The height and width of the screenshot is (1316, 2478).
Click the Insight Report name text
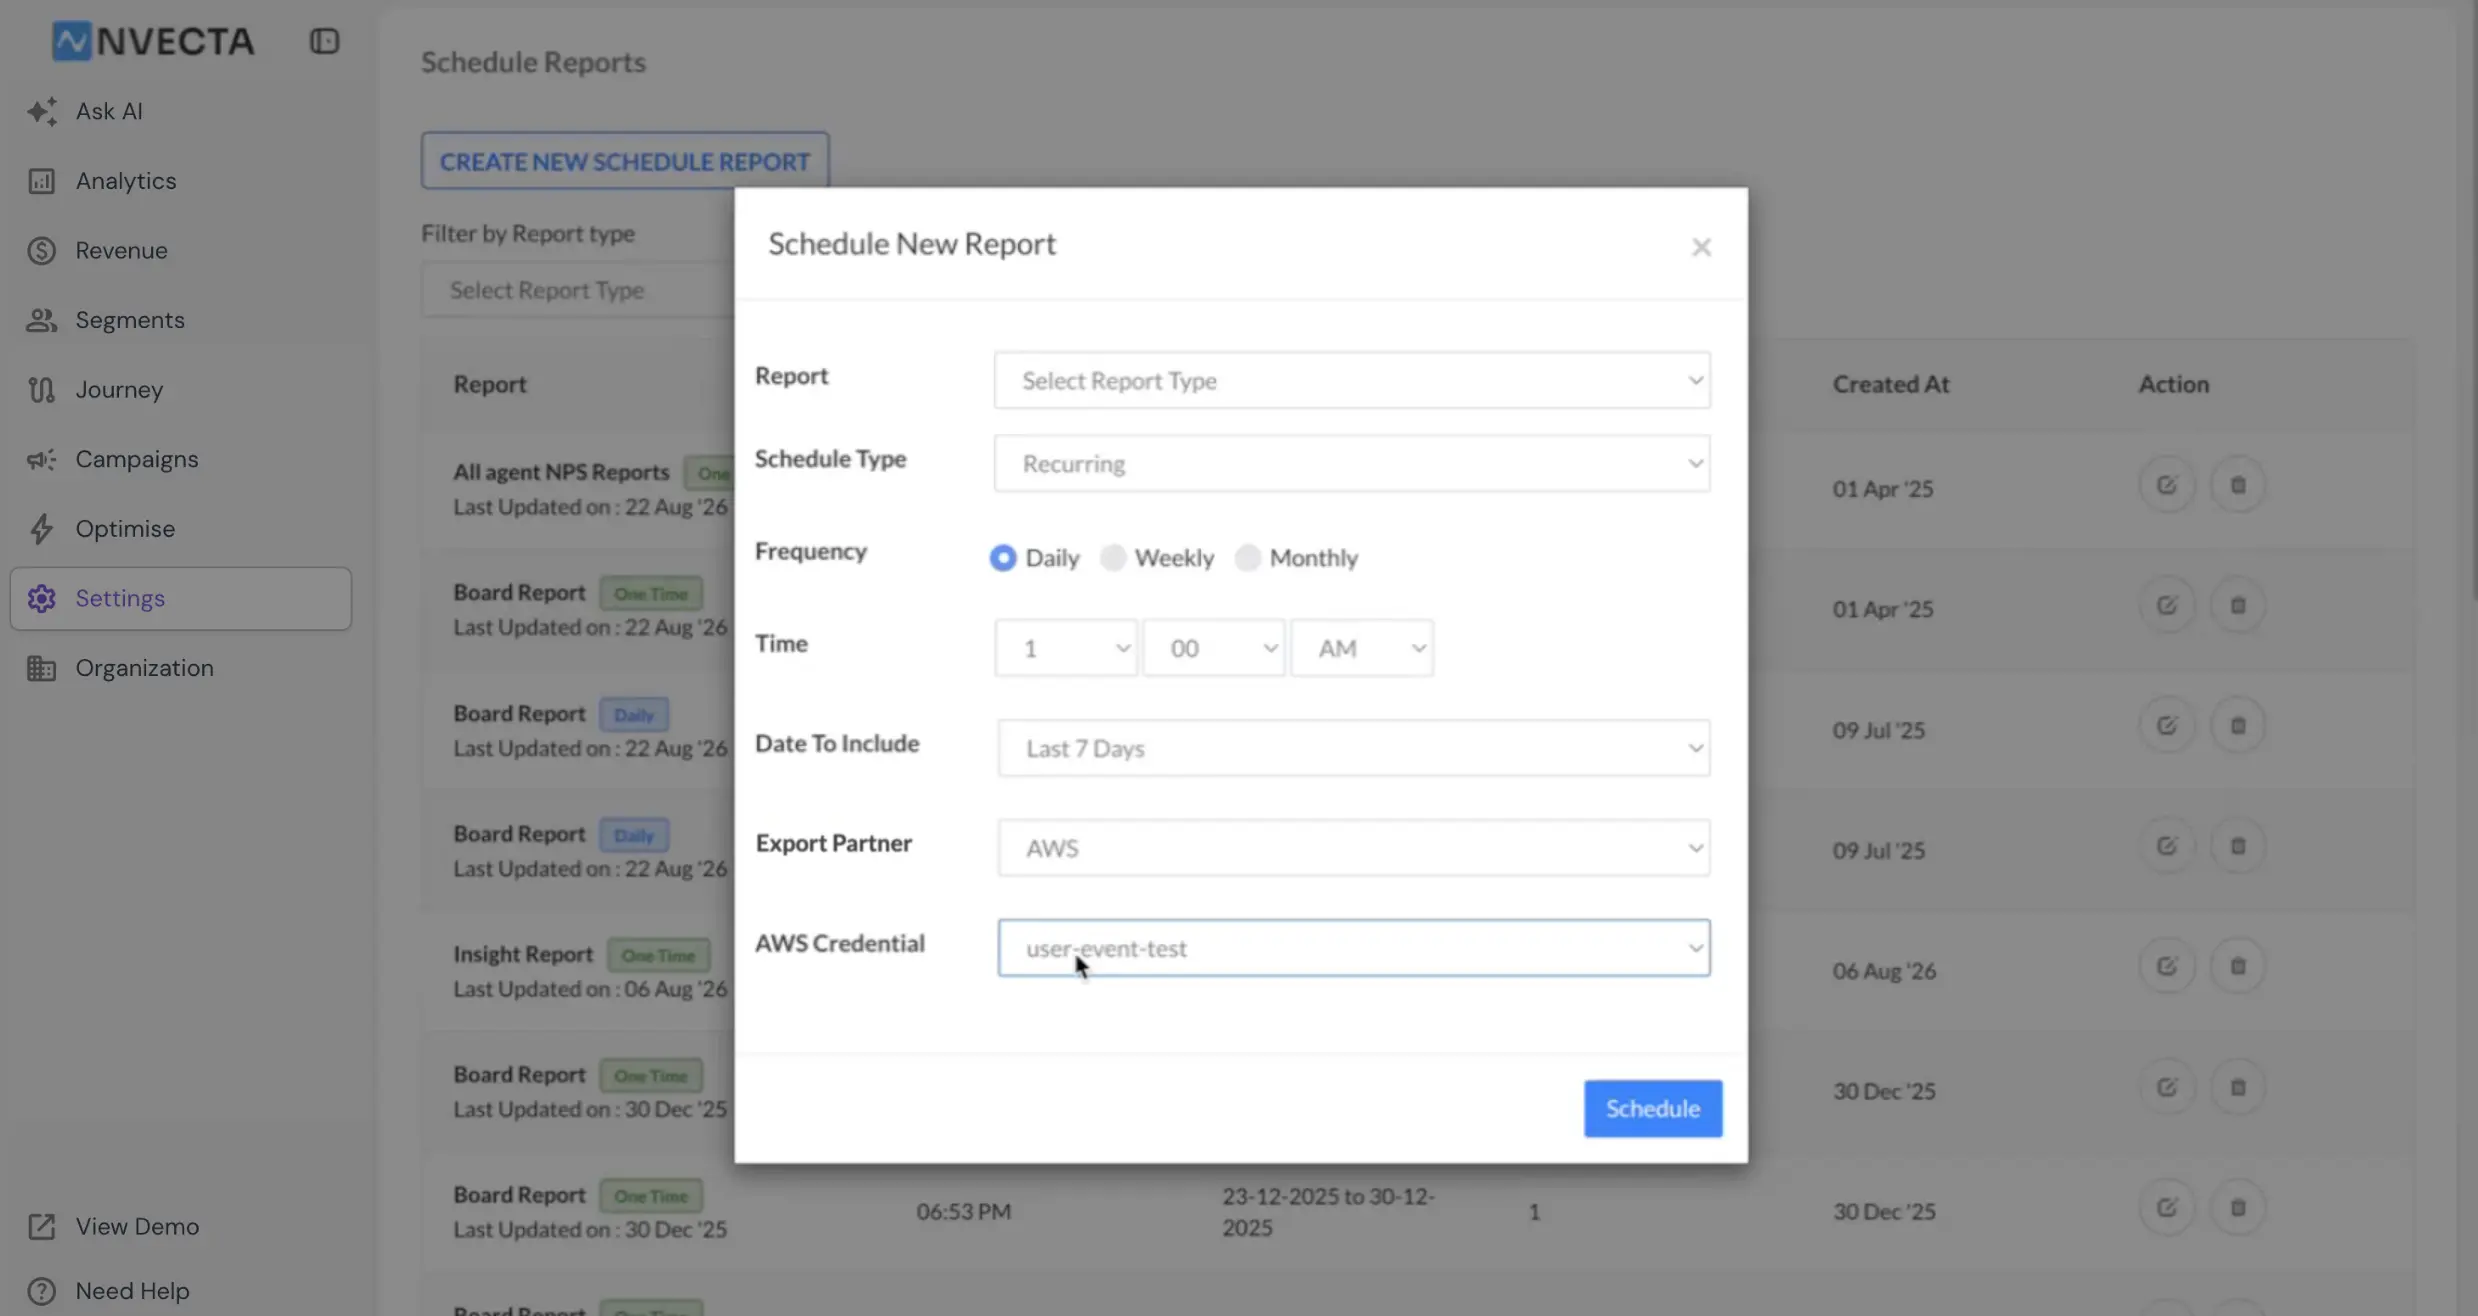pos(523,954)
